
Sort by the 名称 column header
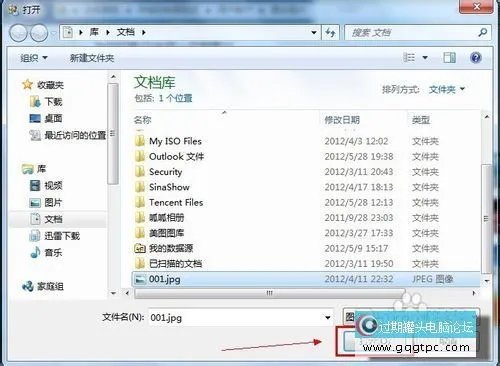[x=143, y=120]
